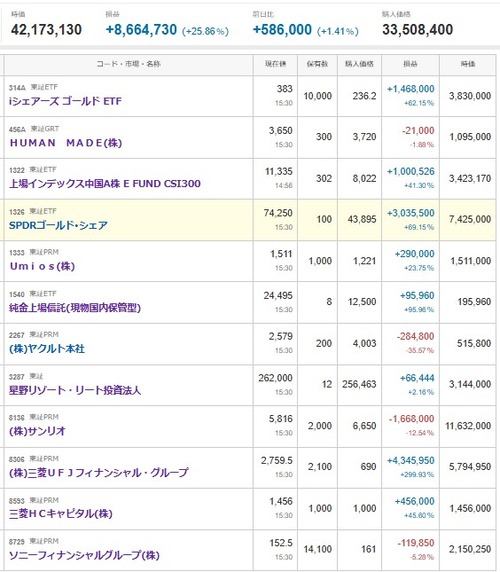Click the 保有数 column header
The width and height of the screenshot is (500, 572).
point(317,64)
